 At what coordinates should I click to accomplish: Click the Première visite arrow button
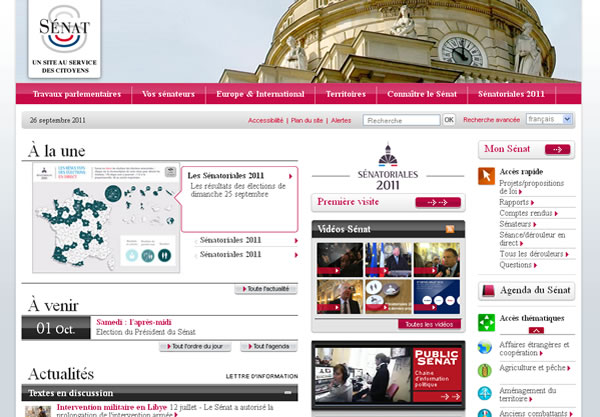tap(438, 202)
